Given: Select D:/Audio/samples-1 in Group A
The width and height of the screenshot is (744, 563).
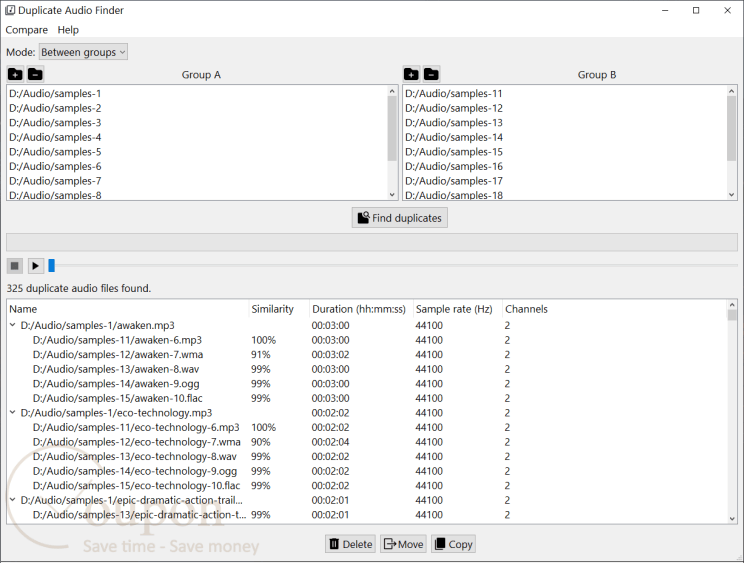Looking at the screenshot, I should tap(197, 93).
